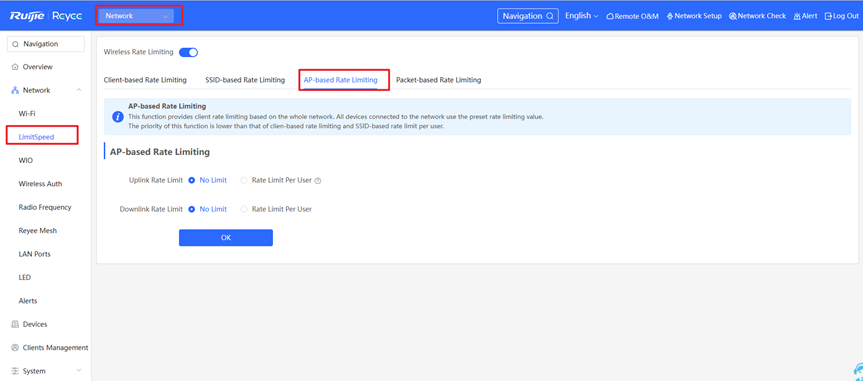Image resolution: width=863 pixels, height=381 pixels.
Task: Open the WIO menu item
Action: [x=26, y=160]
